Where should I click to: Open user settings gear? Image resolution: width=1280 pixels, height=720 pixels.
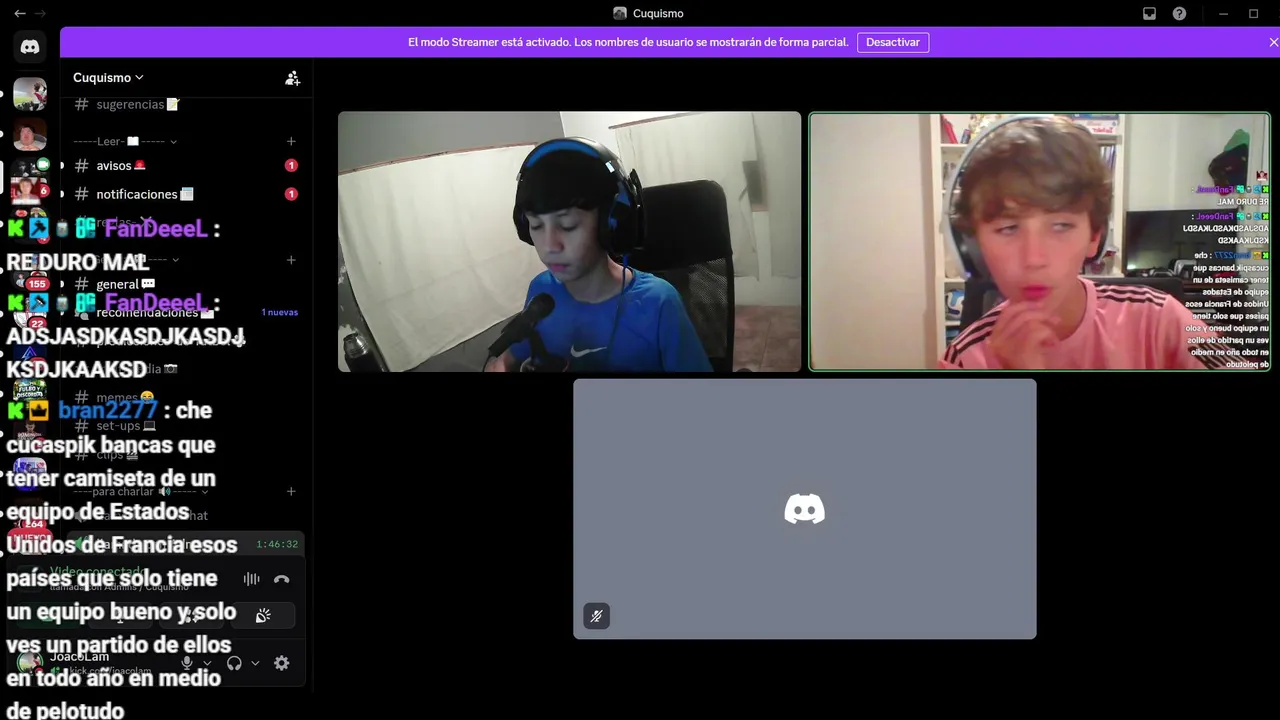[282, 663]
